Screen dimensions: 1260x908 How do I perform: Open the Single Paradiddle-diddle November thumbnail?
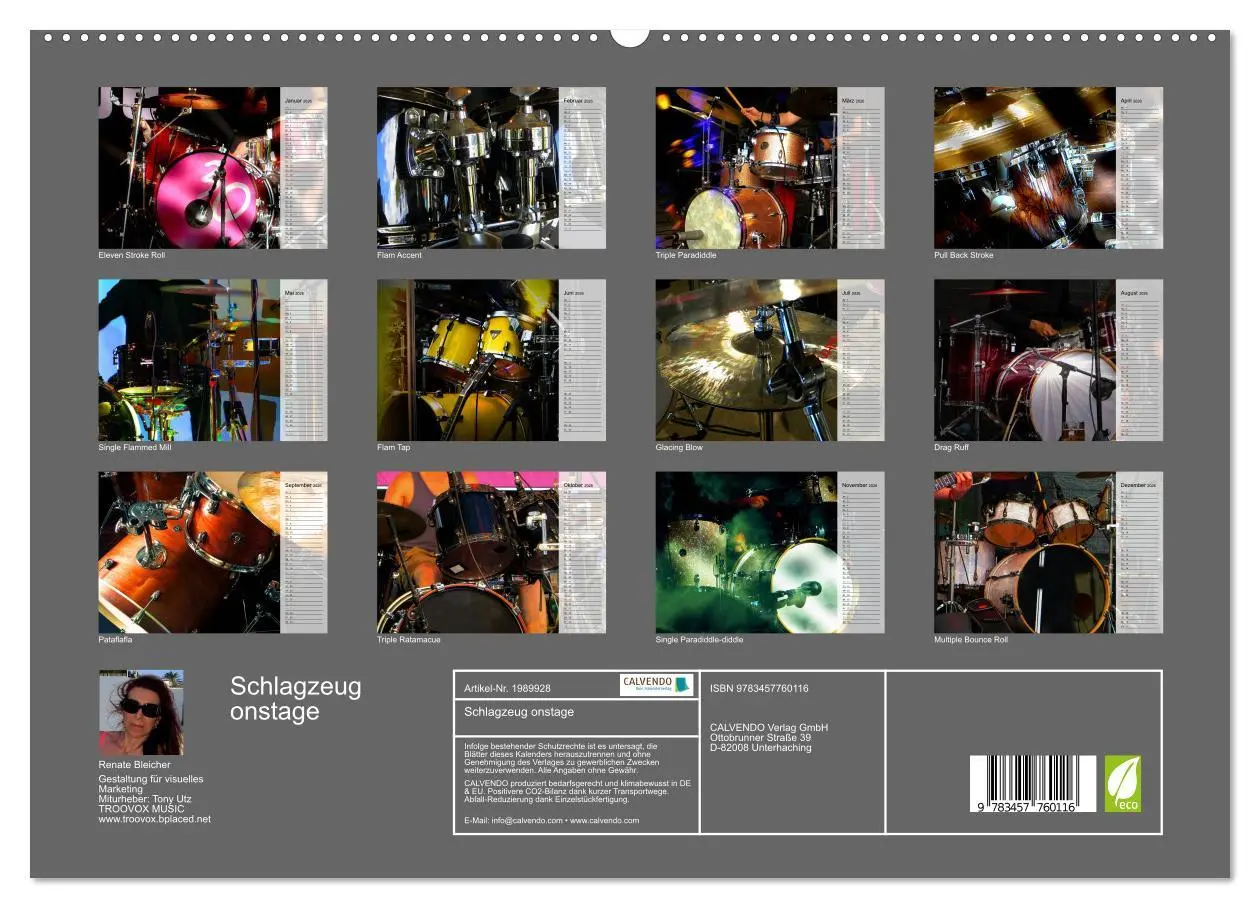click(770, 552)
